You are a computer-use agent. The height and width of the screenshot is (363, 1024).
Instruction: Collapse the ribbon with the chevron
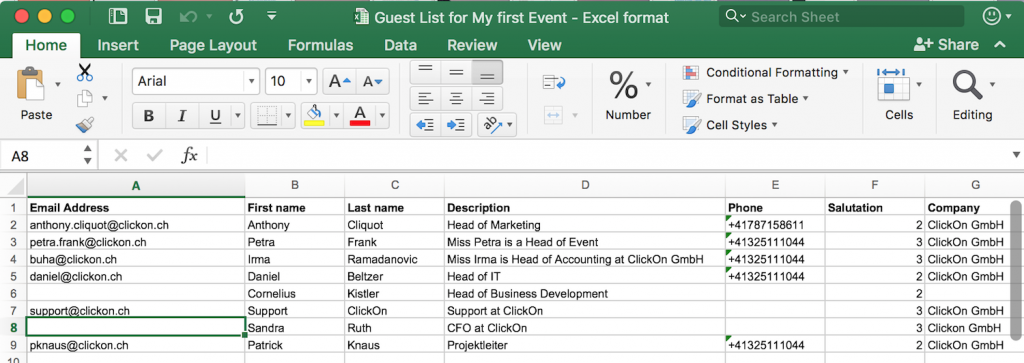coord(999,45)
